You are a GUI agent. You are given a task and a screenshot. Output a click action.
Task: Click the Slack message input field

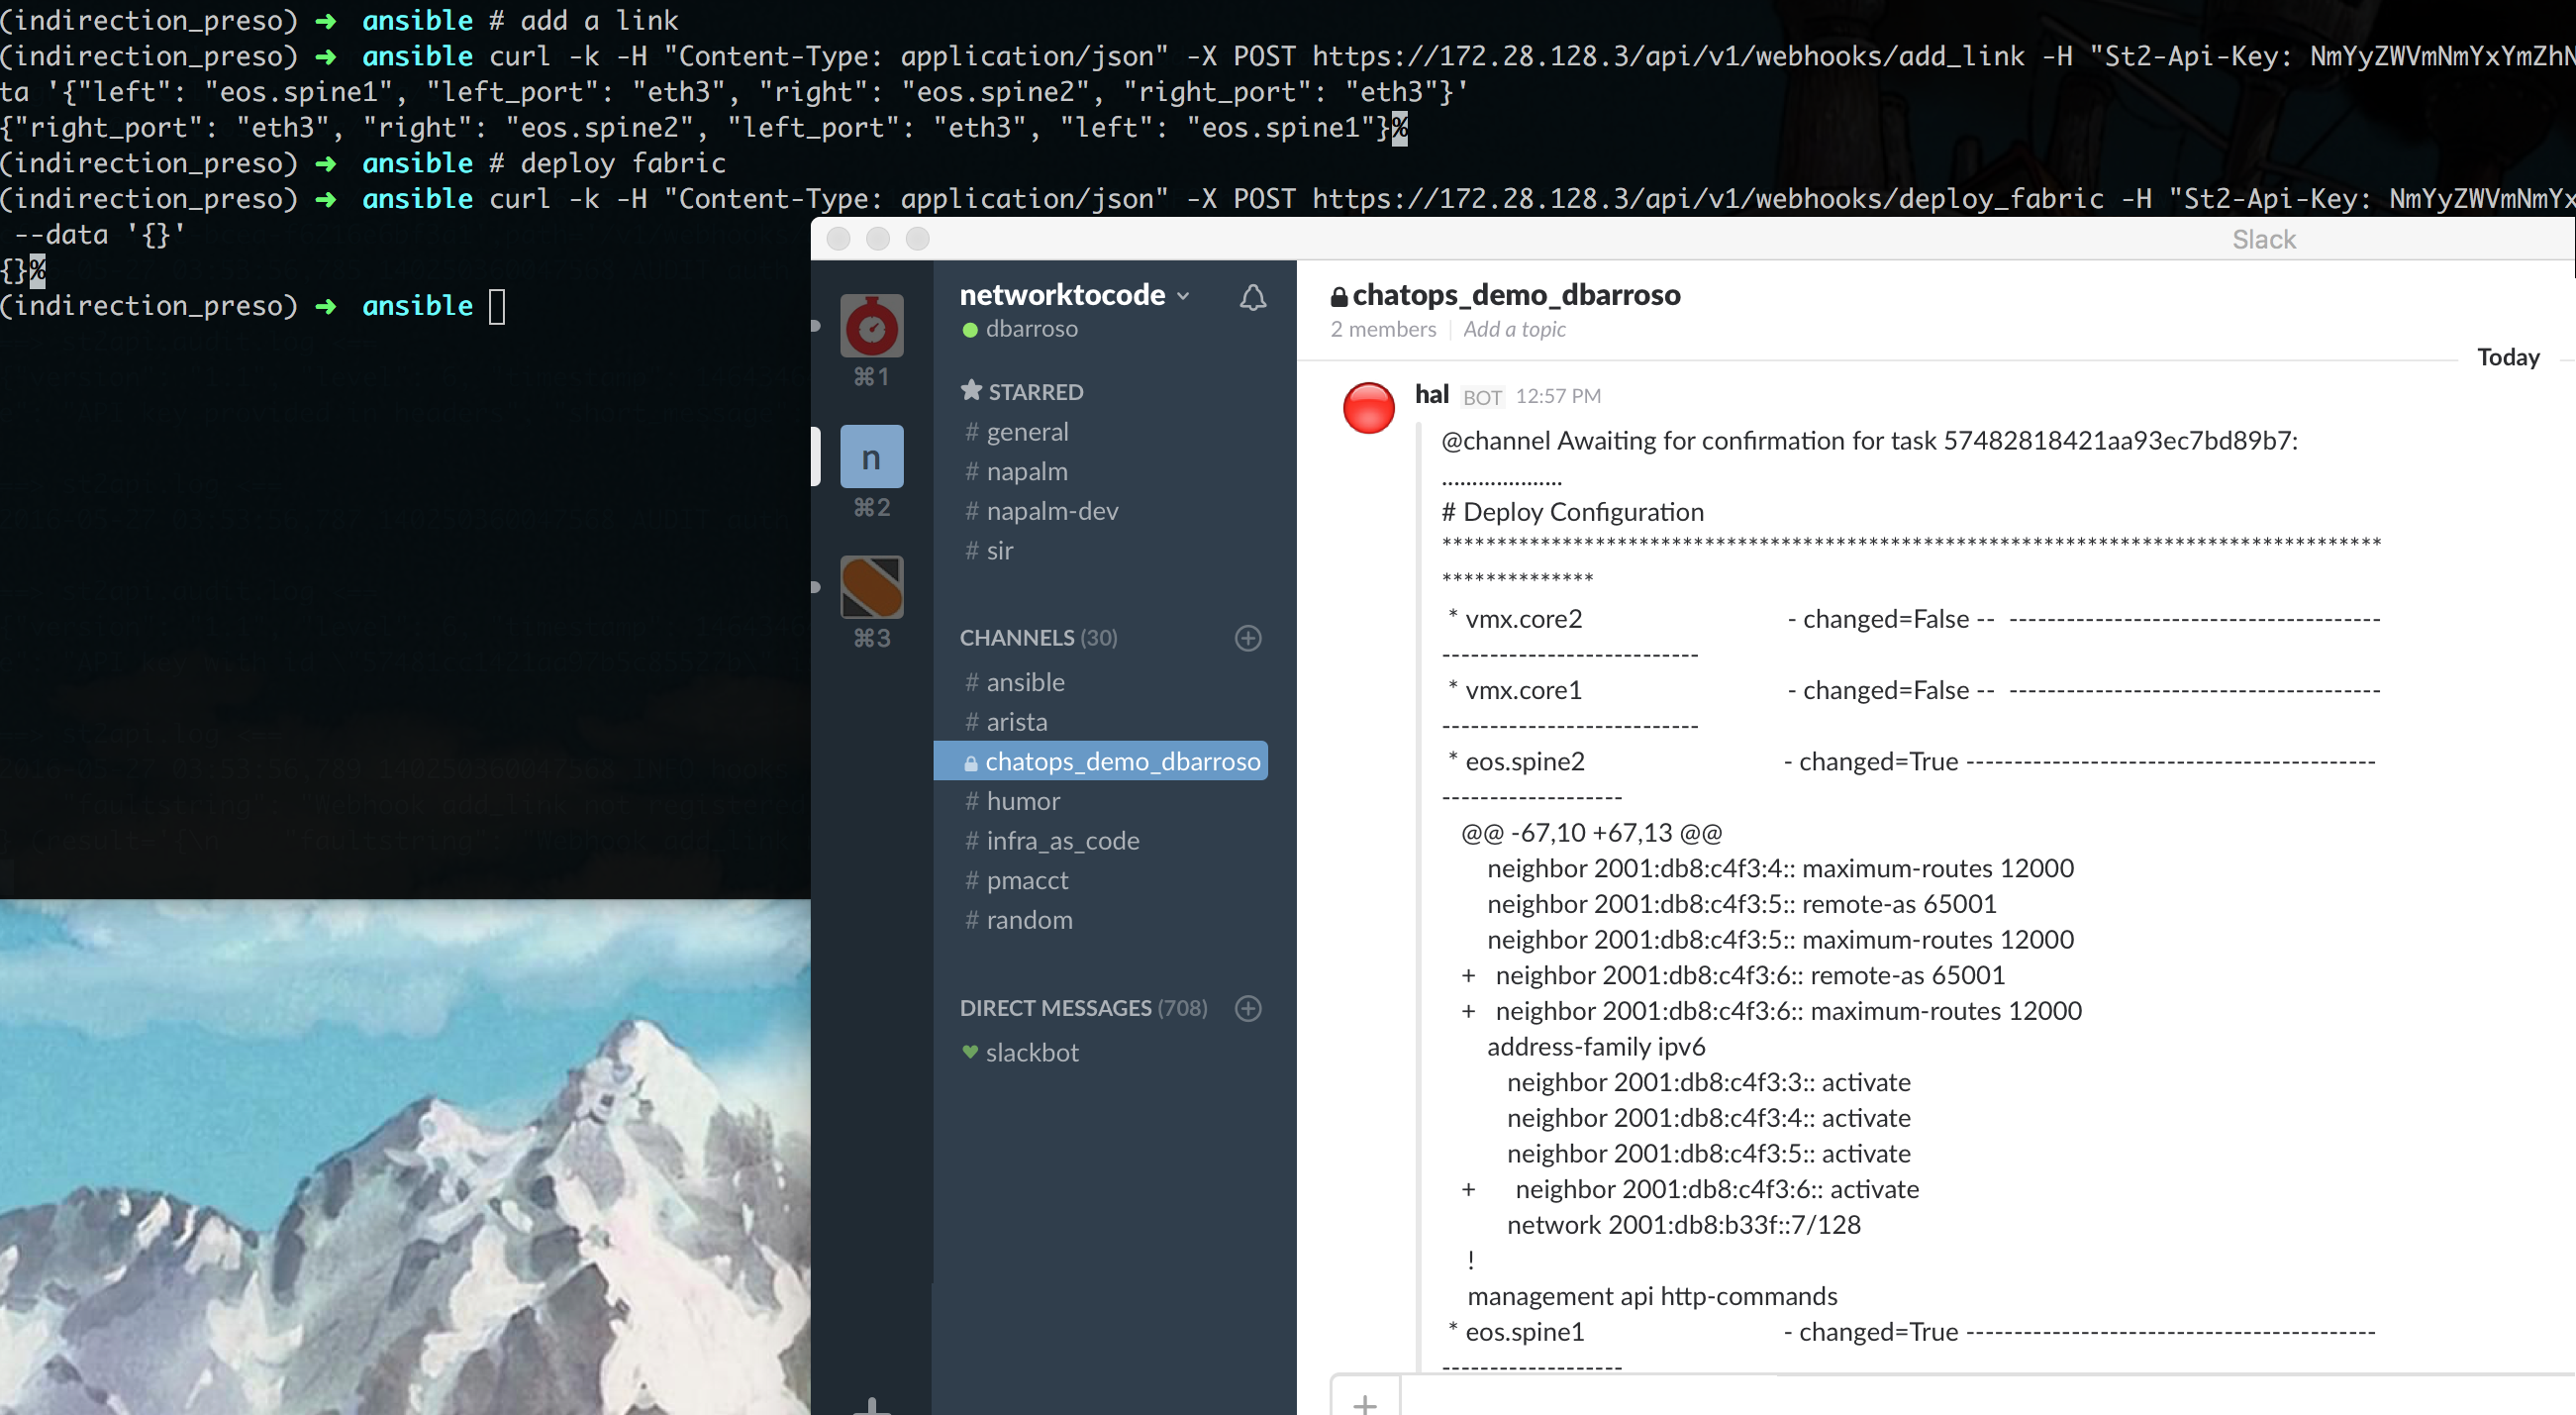coord(1987,1398)
